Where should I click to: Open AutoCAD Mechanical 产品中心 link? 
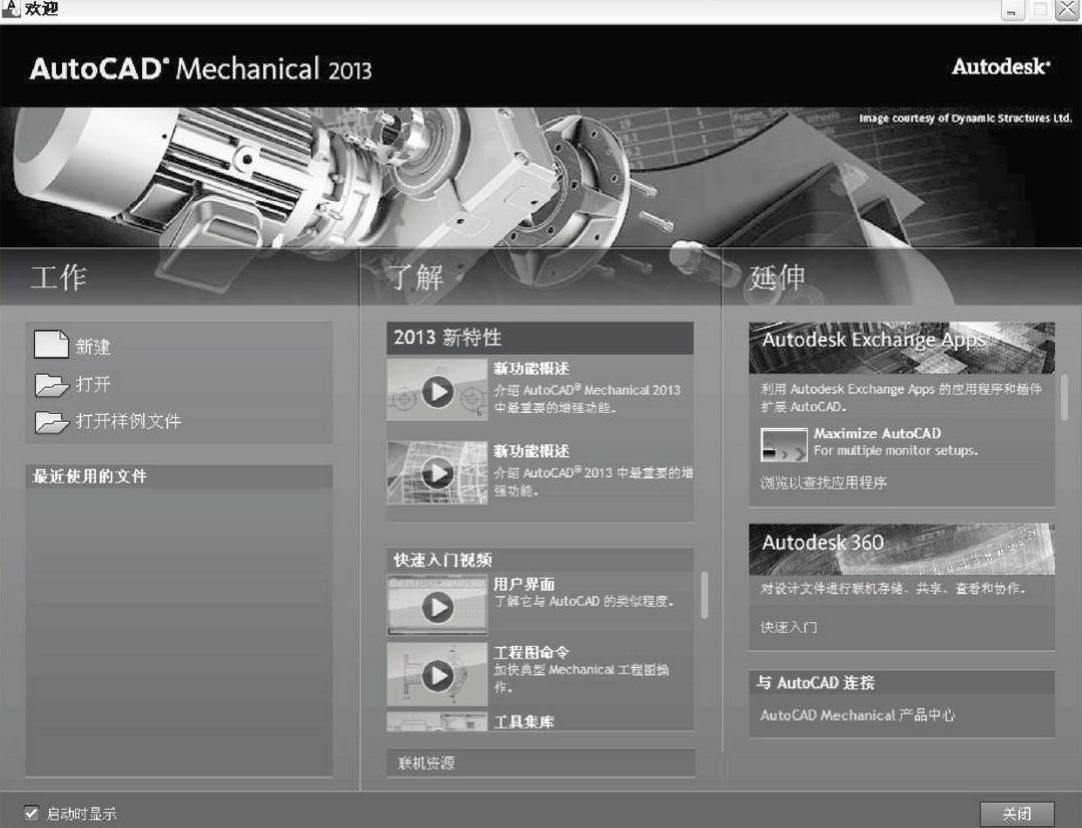tap(857, 715)
